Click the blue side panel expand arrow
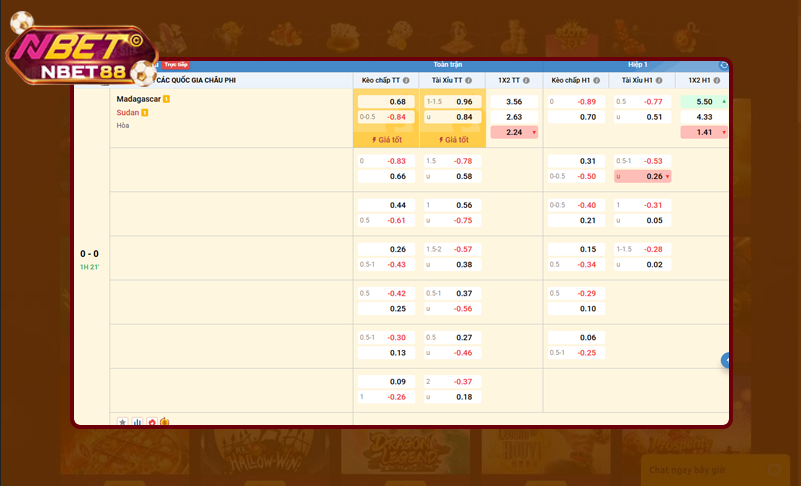 726,360
